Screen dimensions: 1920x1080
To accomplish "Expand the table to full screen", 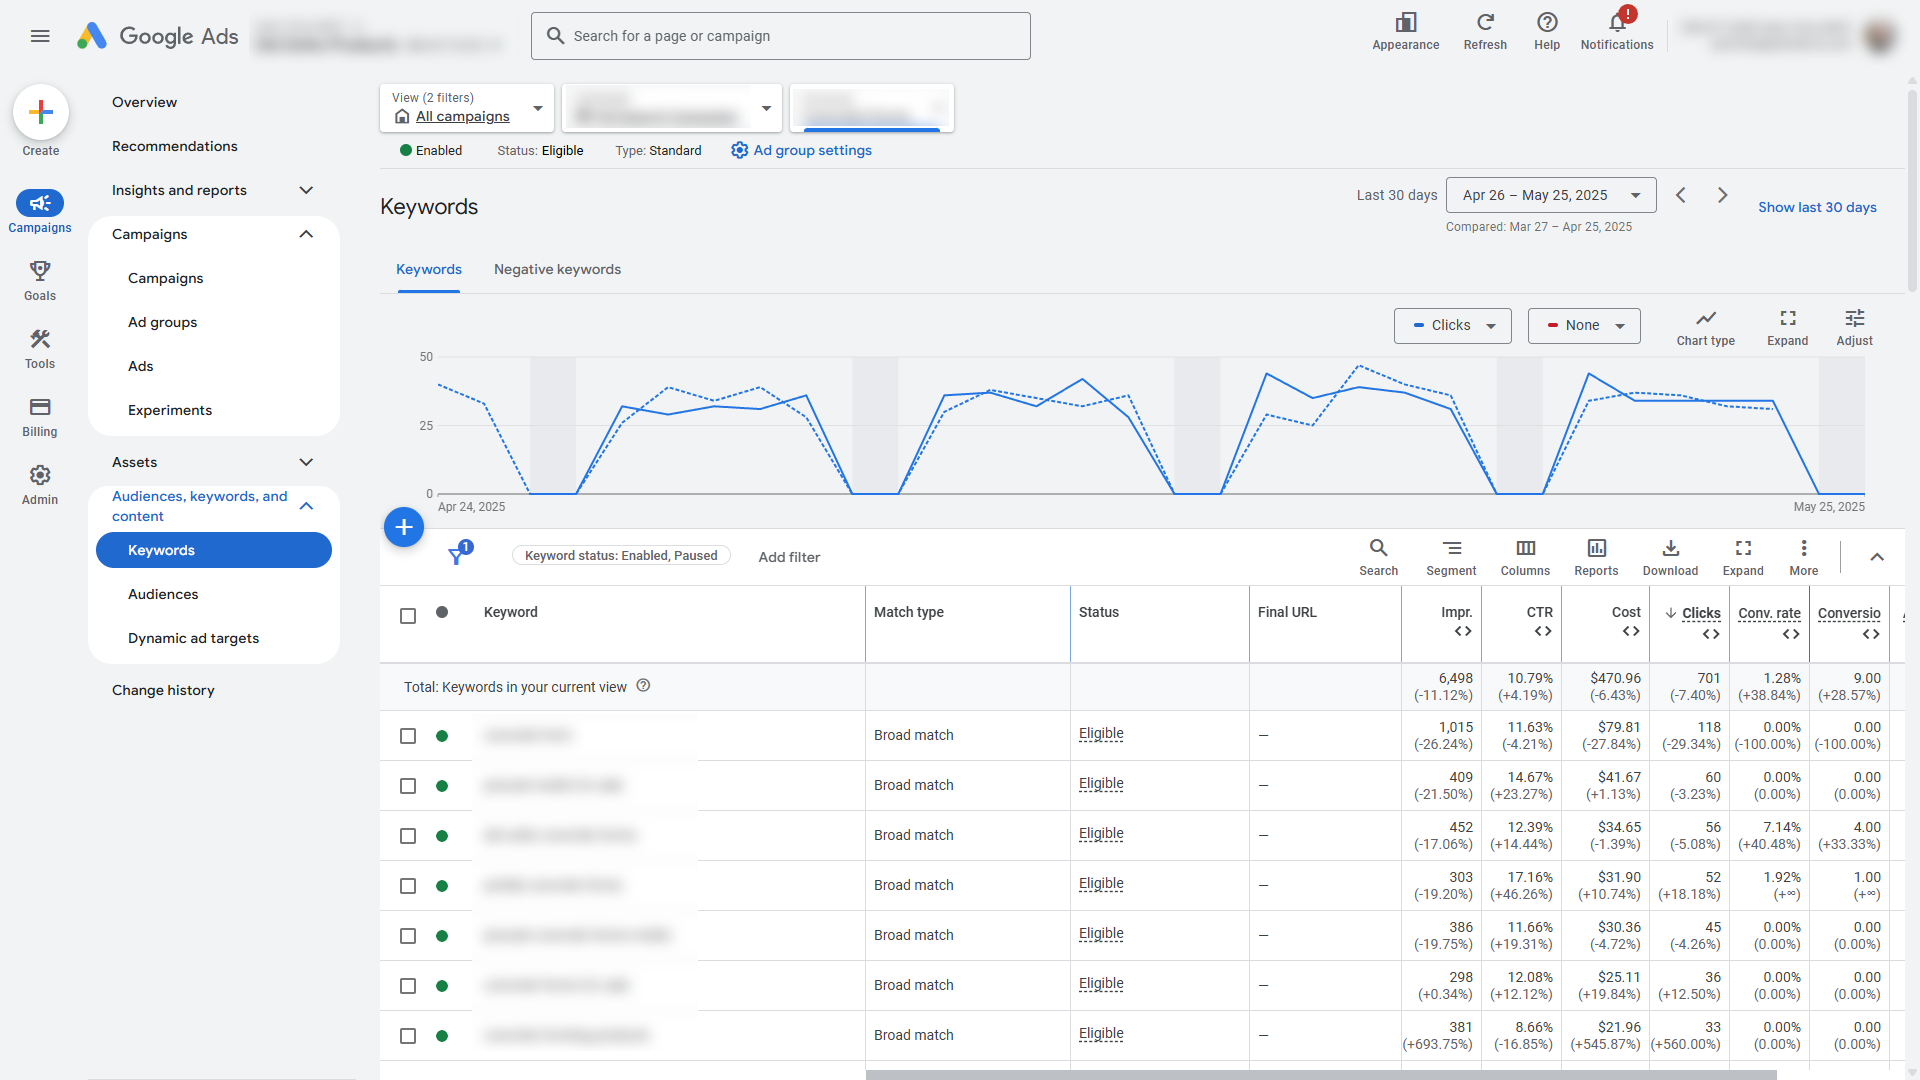I will (1743, 557).
